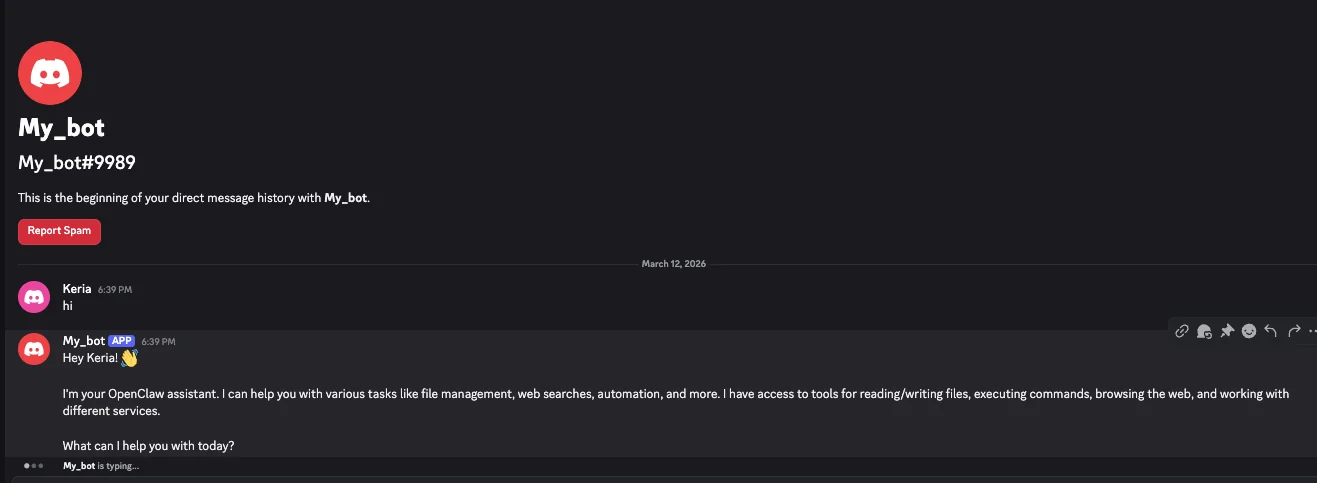Click the APP badge next to My_bot
Image resolution: width=1317 pixels, height=483 pixels.
[x=121, y=341]
